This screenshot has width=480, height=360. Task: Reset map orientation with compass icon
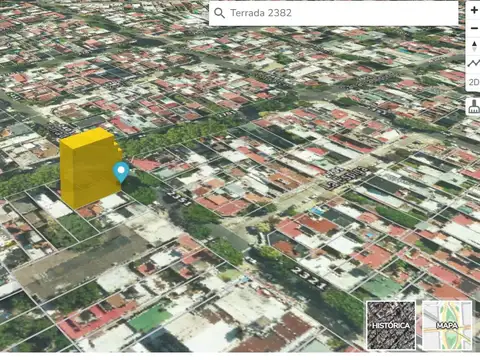coord(474,46)
